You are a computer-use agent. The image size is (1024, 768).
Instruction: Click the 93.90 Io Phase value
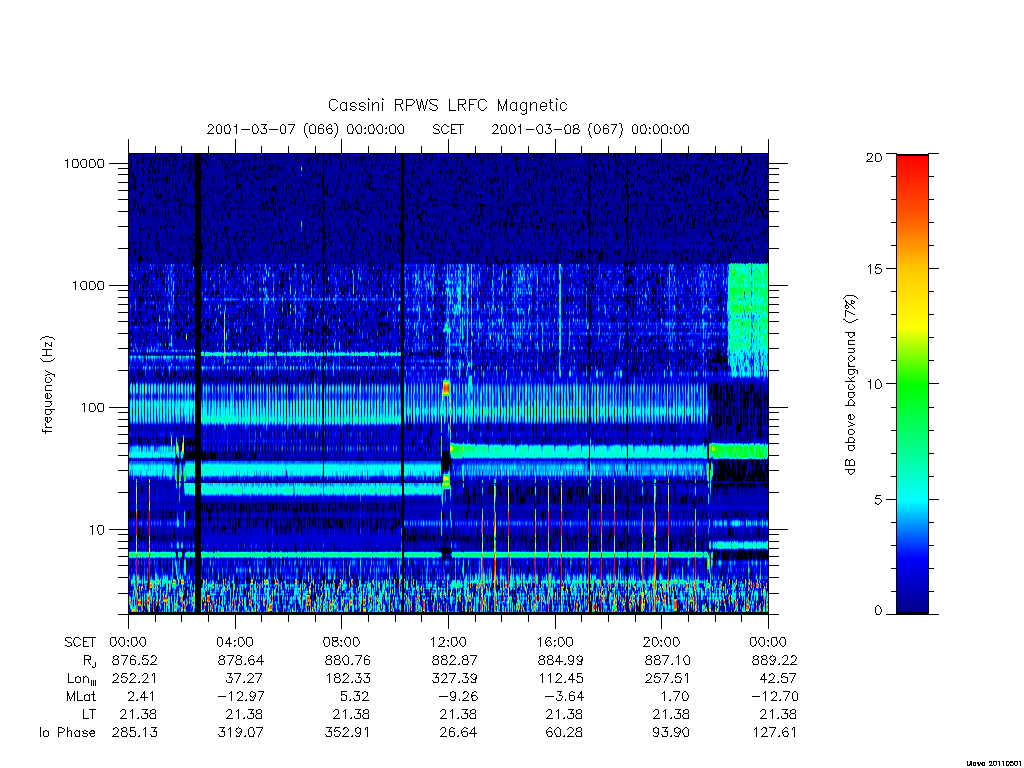pyautogui.click(x=671, y=733)
